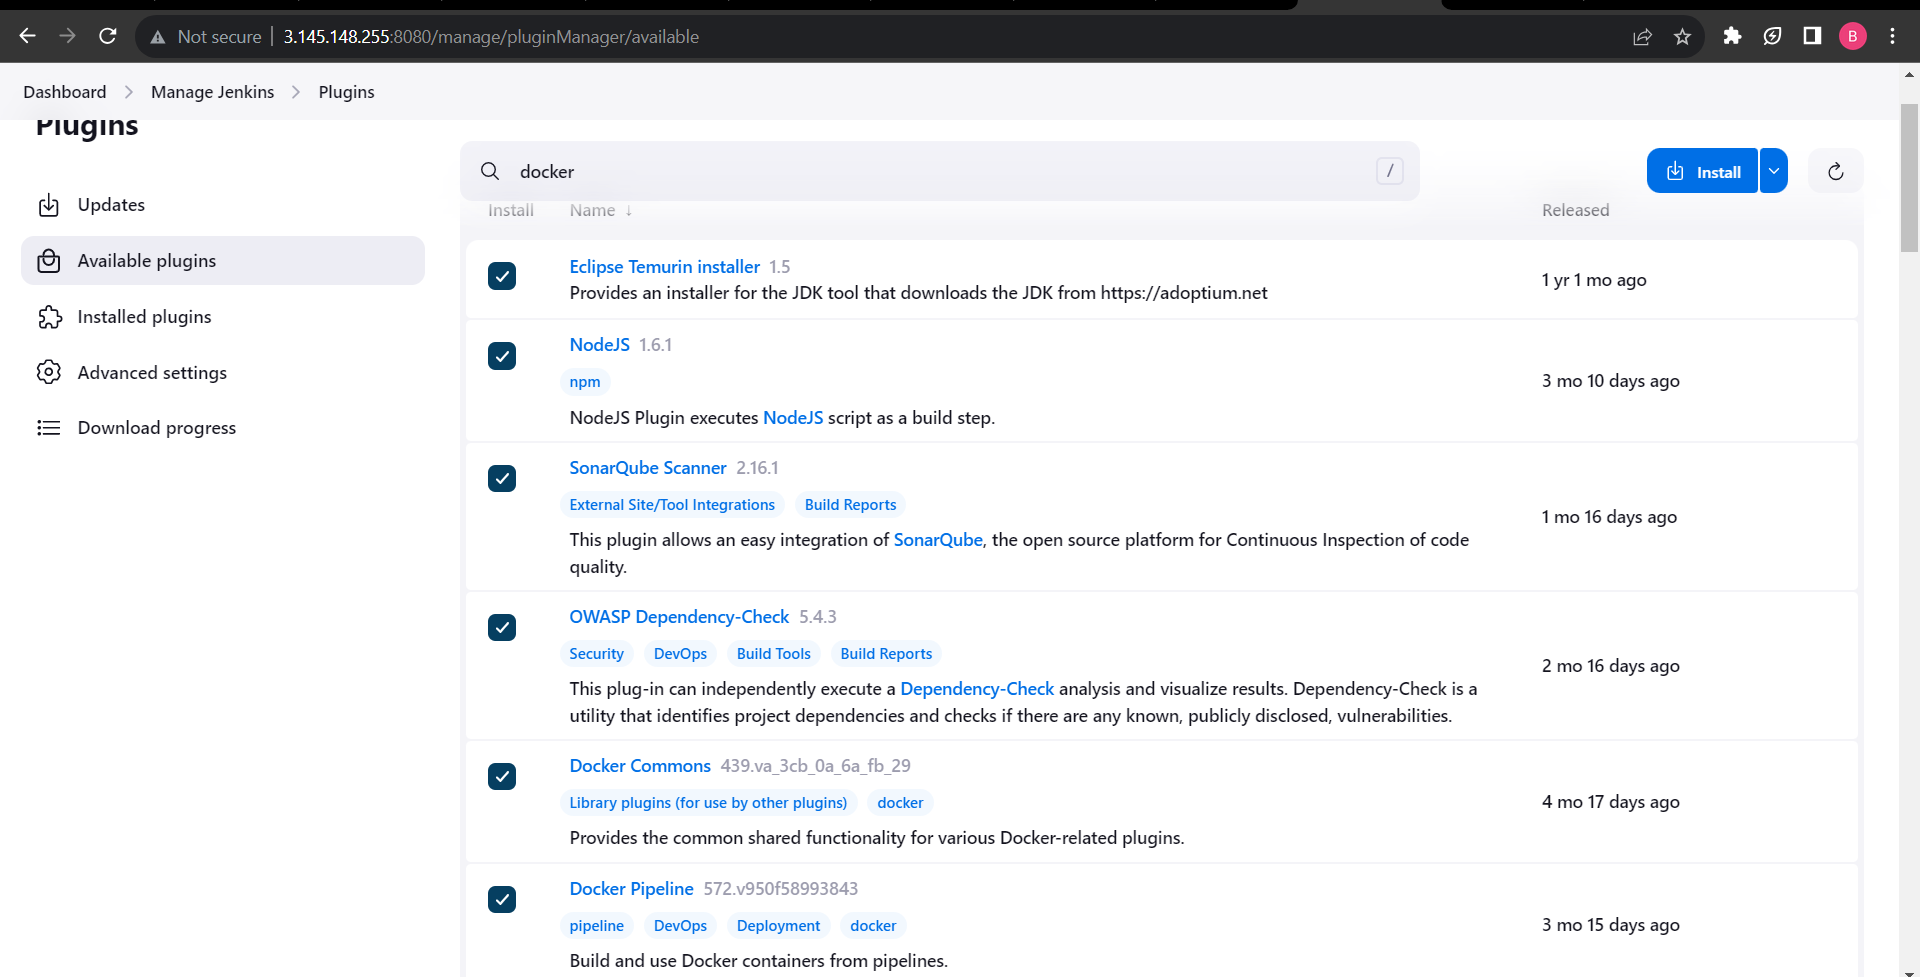The height and width of the screenshot is (977, 1920).
Task: Click the NodeJS plugin title link
Action: (599, 345)
